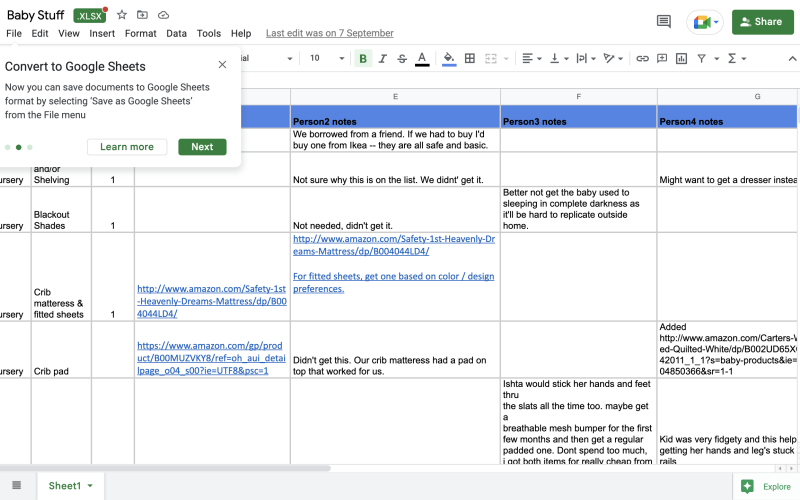Close the Convert to Google Sheets popup
The width and height of the screenshot is (800, 500).
click(x=222, y=65)
